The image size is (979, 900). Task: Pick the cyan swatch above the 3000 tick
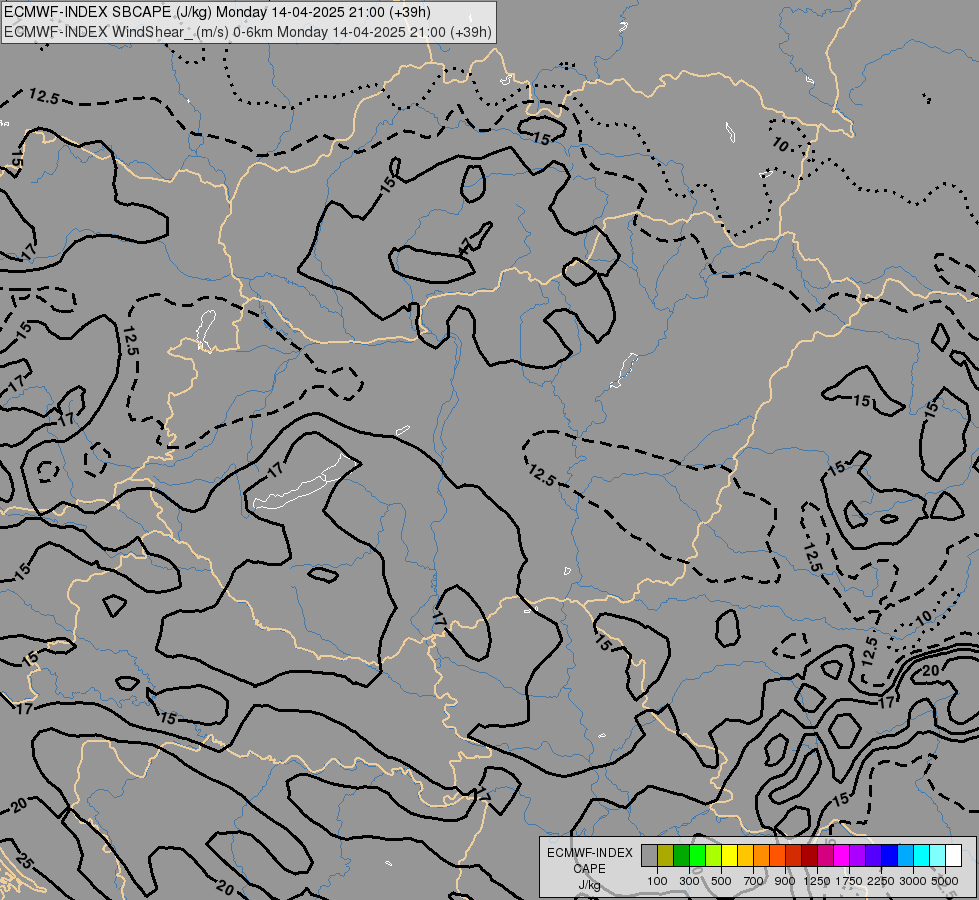click(922, 856)
